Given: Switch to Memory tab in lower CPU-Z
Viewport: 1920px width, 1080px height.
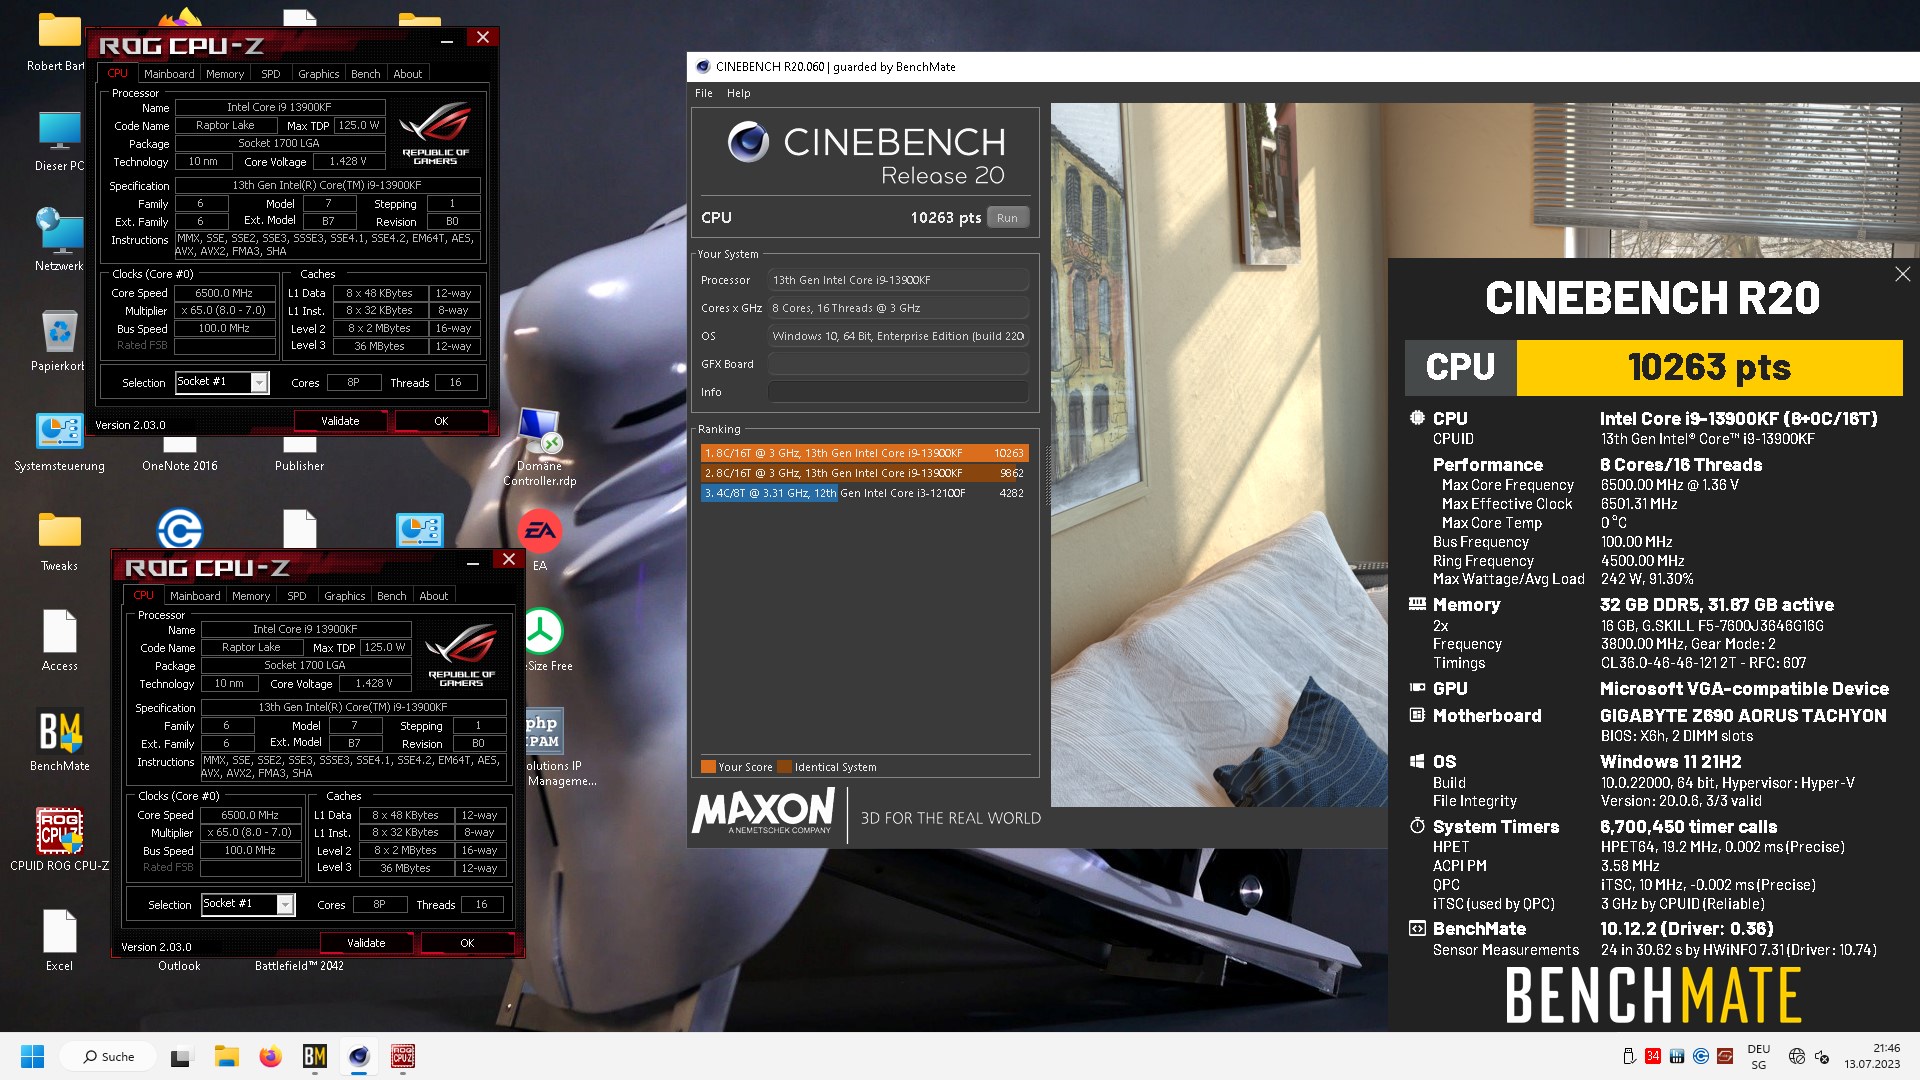Looking at the screenshot, I should click(251, 596).
